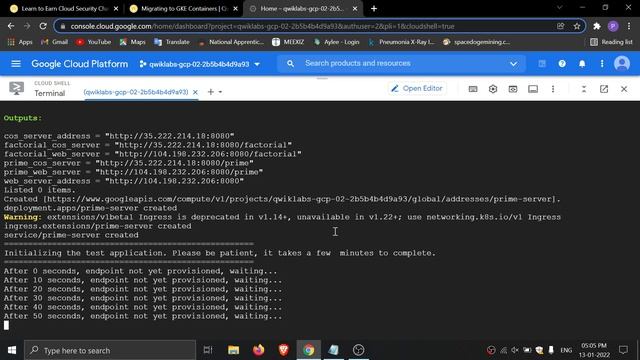640x360 pixels.
Task: Open OBS Studio from the taskbar
Action: 358,350
